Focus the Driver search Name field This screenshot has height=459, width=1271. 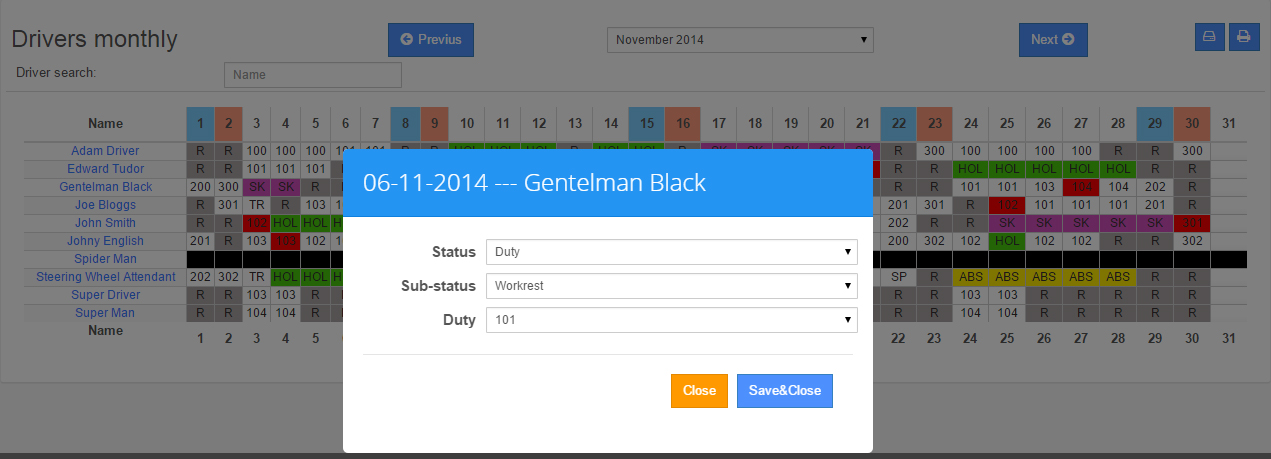(312, 75)
